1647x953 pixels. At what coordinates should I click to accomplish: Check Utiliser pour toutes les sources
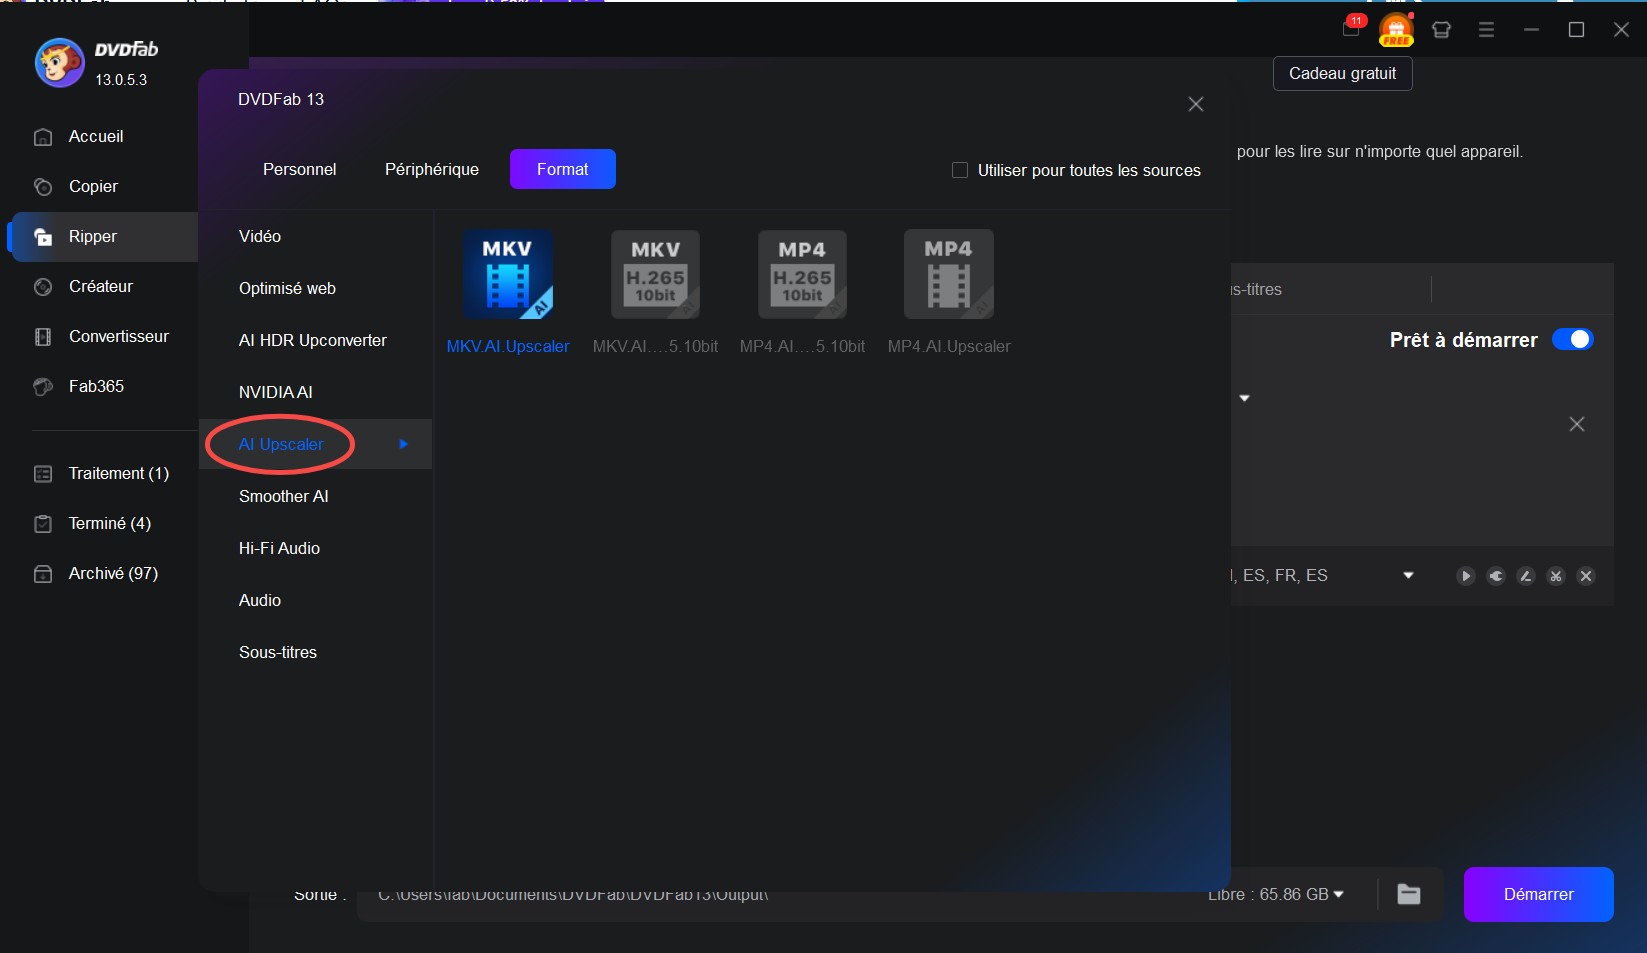click(x=959, y=170)
